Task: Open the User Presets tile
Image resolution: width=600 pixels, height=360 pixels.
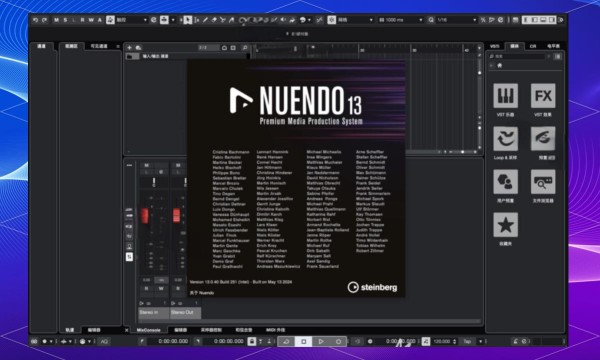Action: pos(505,182)
